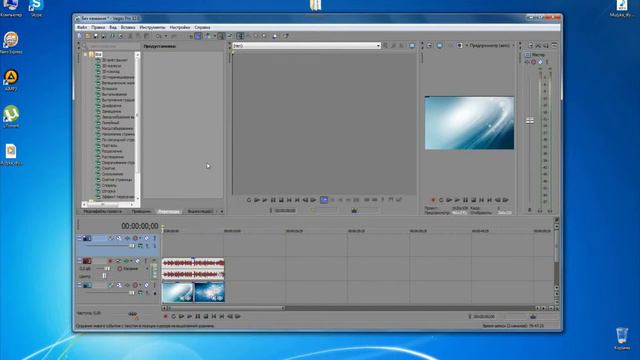Open compositing mode on the bottom video track
640x360 pixels.
(140, 292)
